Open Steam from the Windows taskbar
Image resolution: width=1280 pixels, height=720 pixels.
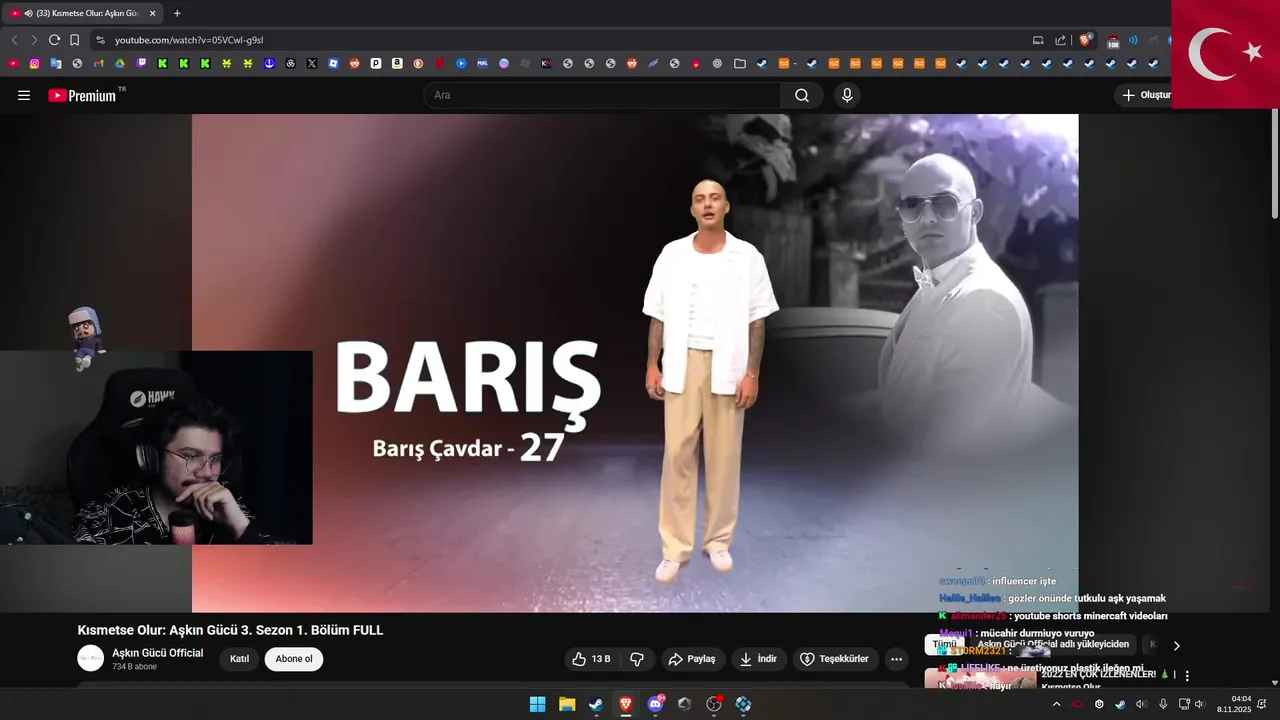[596, 704]
